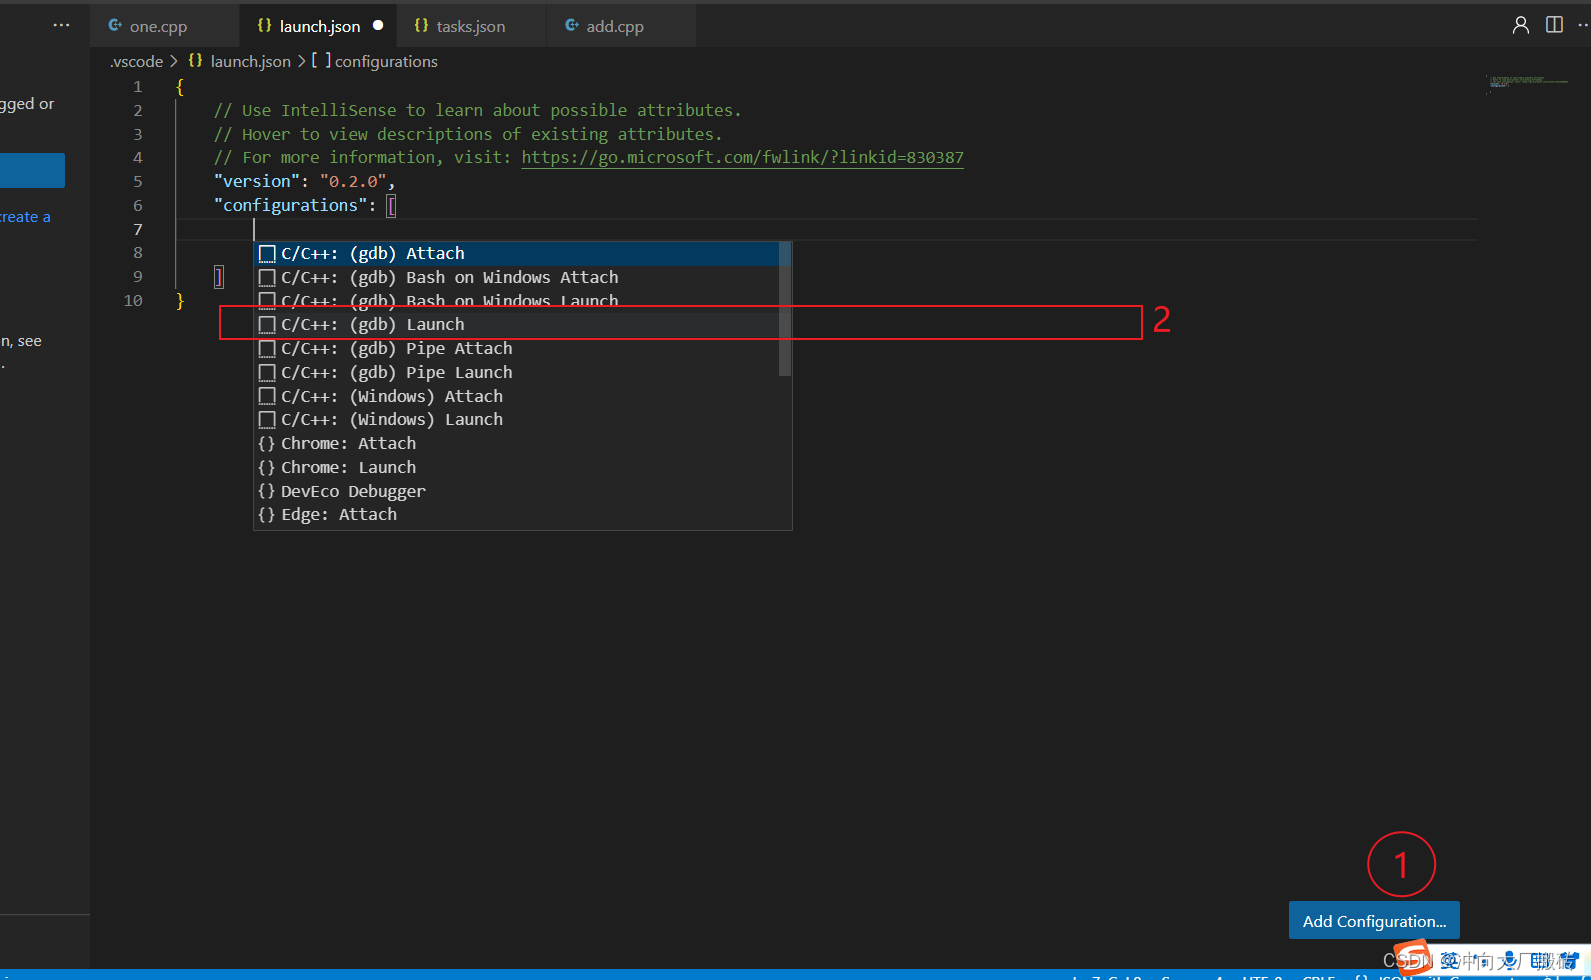The image size is (1591, 980).
Task: Click braces icon beside Chrome: Attach
Action: click(266, 444)
